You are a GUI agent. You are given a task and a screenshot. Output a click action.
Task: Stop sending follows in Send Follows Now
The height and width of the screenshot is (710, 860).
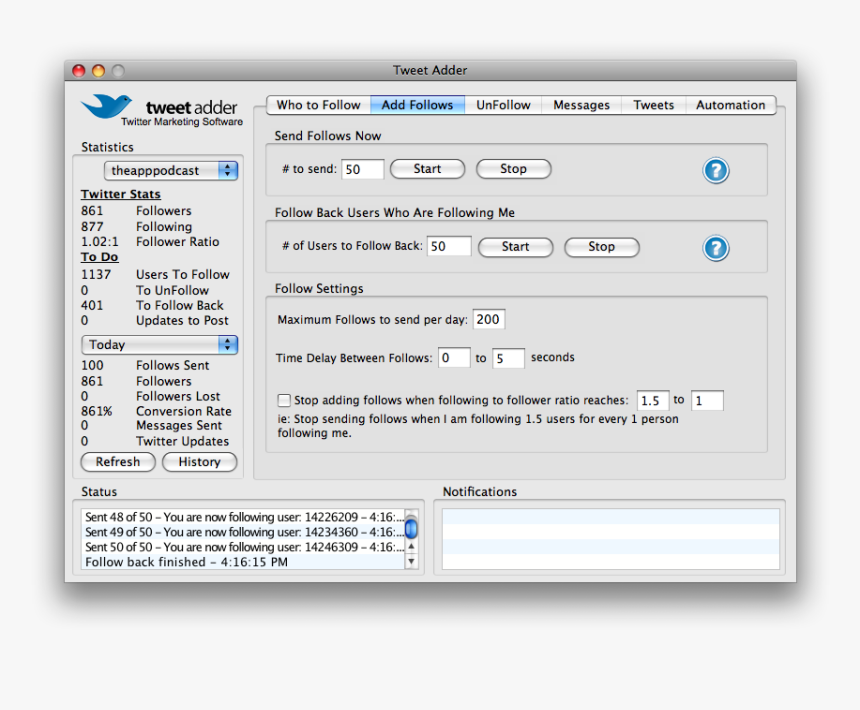(513, 169)
